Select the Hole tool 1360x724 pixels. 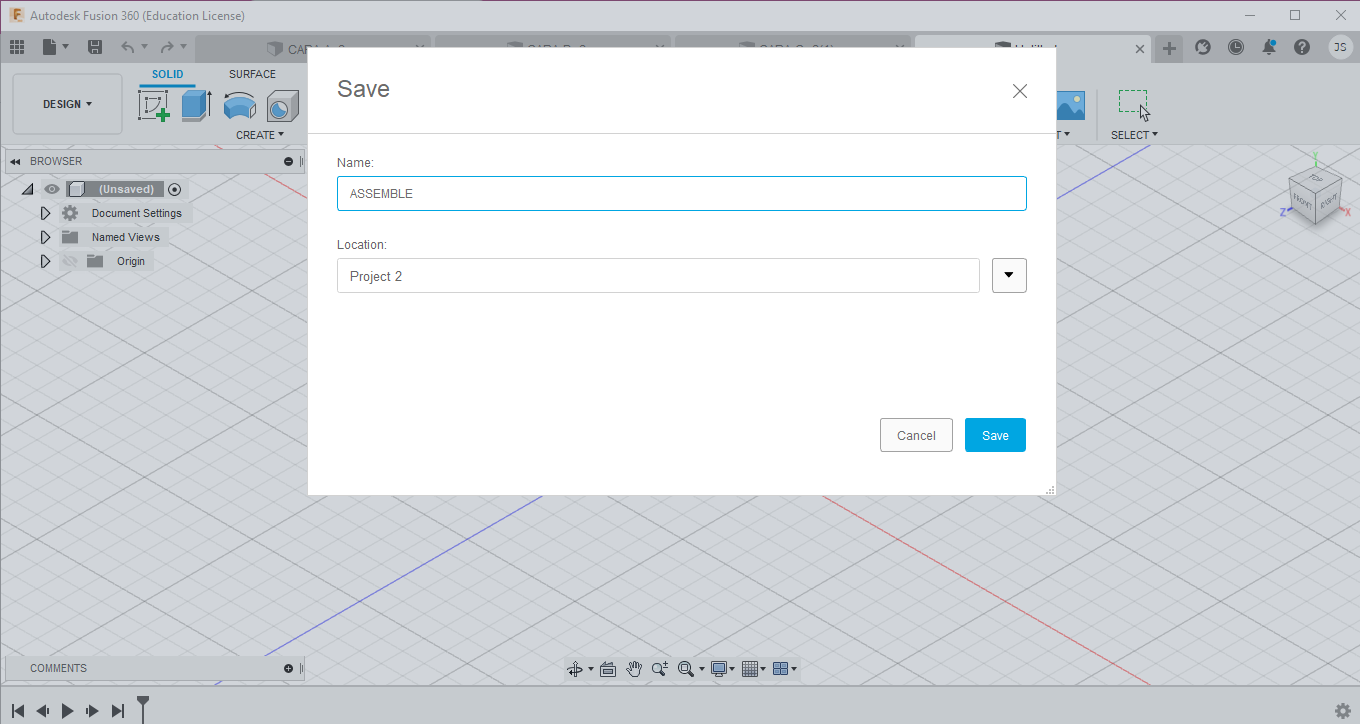point(283,105)
